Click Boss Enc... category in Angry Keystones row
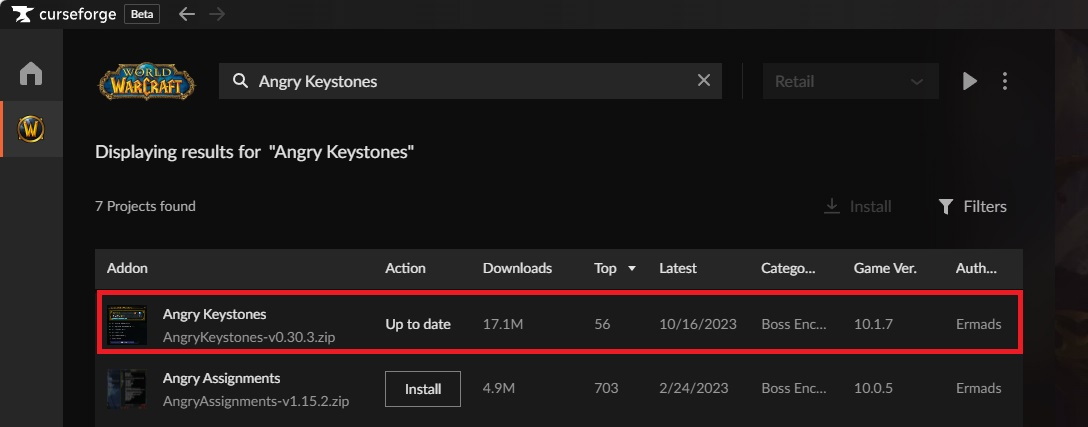Image resolution: width=1088 pixels, height=427 pixels. (x=794, y=324)
